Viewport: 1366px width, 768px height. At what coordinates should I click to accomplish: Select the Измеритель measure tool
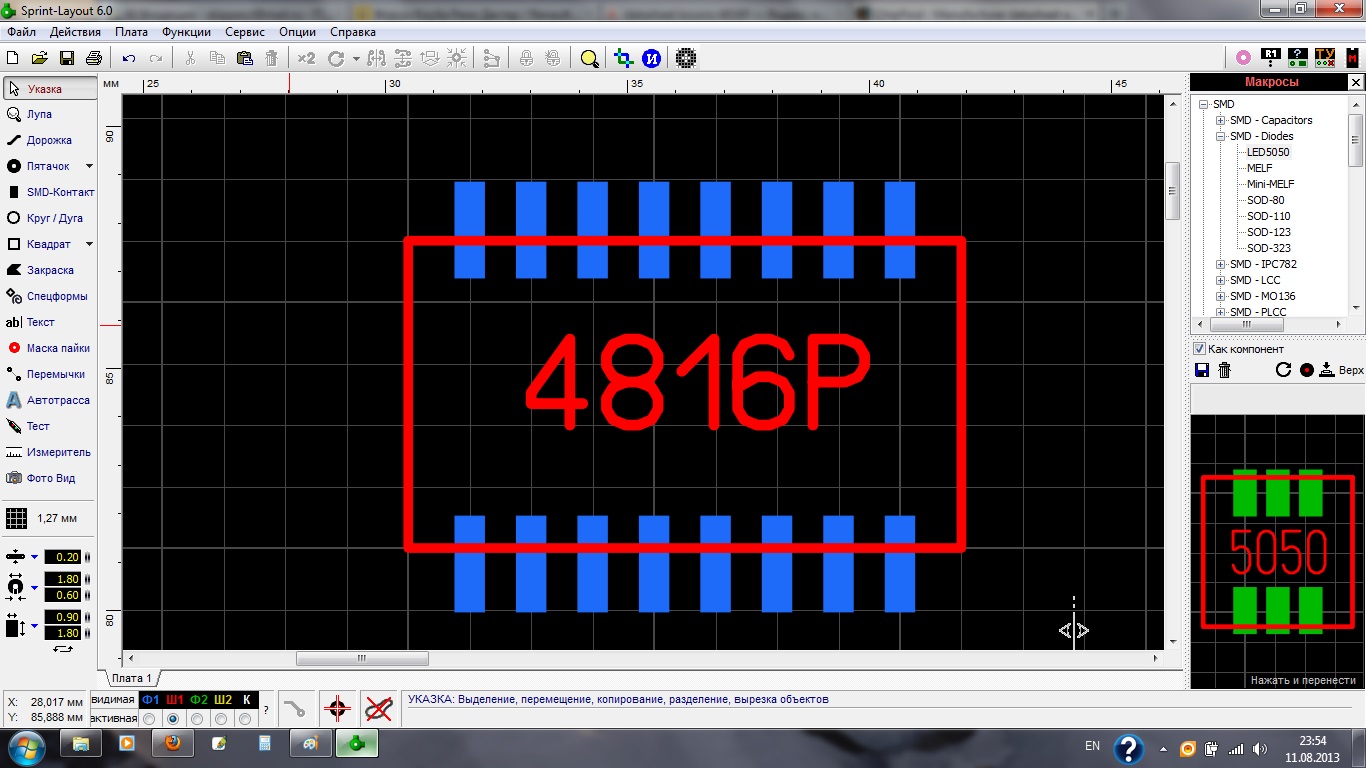57,452
